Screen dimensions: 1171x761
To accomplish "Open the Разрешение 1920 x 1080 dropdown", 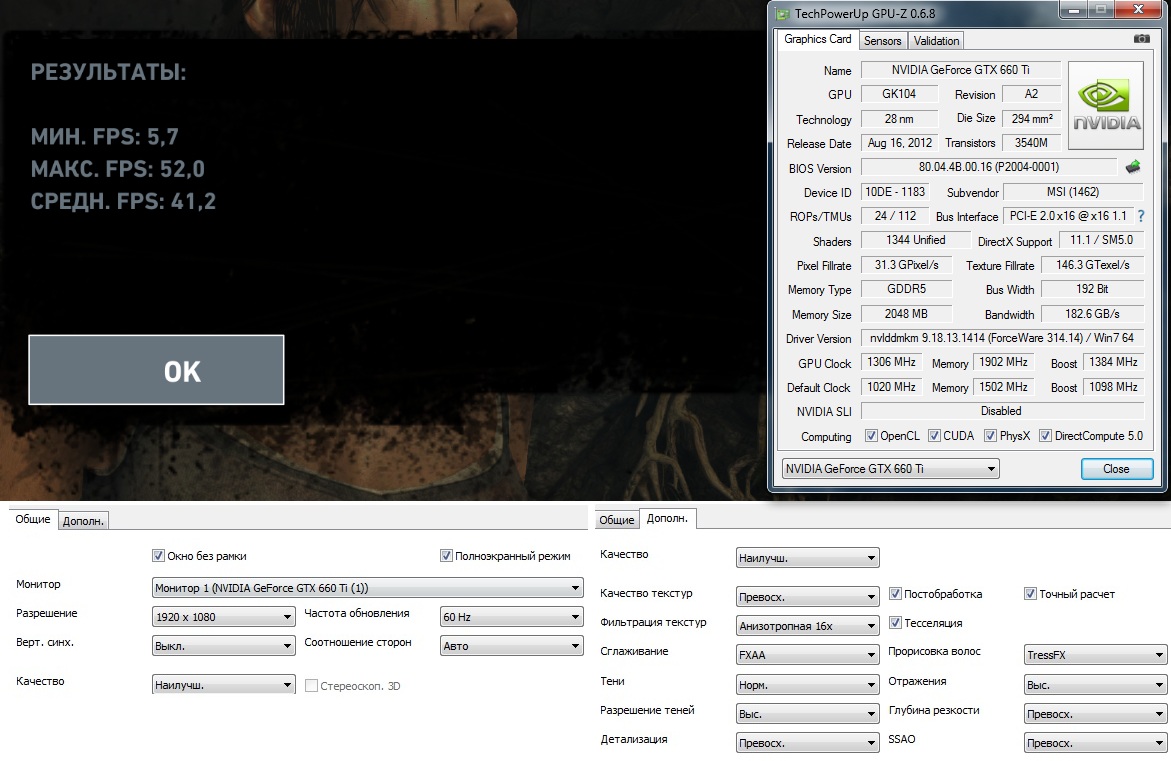I will pyautogui.click(x=223, y=617).
